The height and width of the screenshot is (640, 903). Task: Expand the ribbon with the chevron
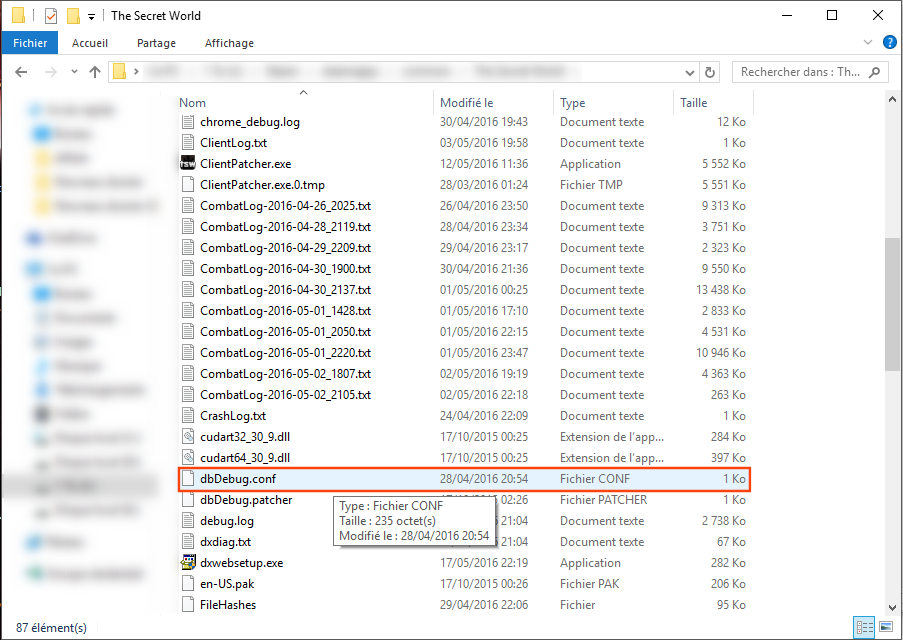[x=868, y=42]
